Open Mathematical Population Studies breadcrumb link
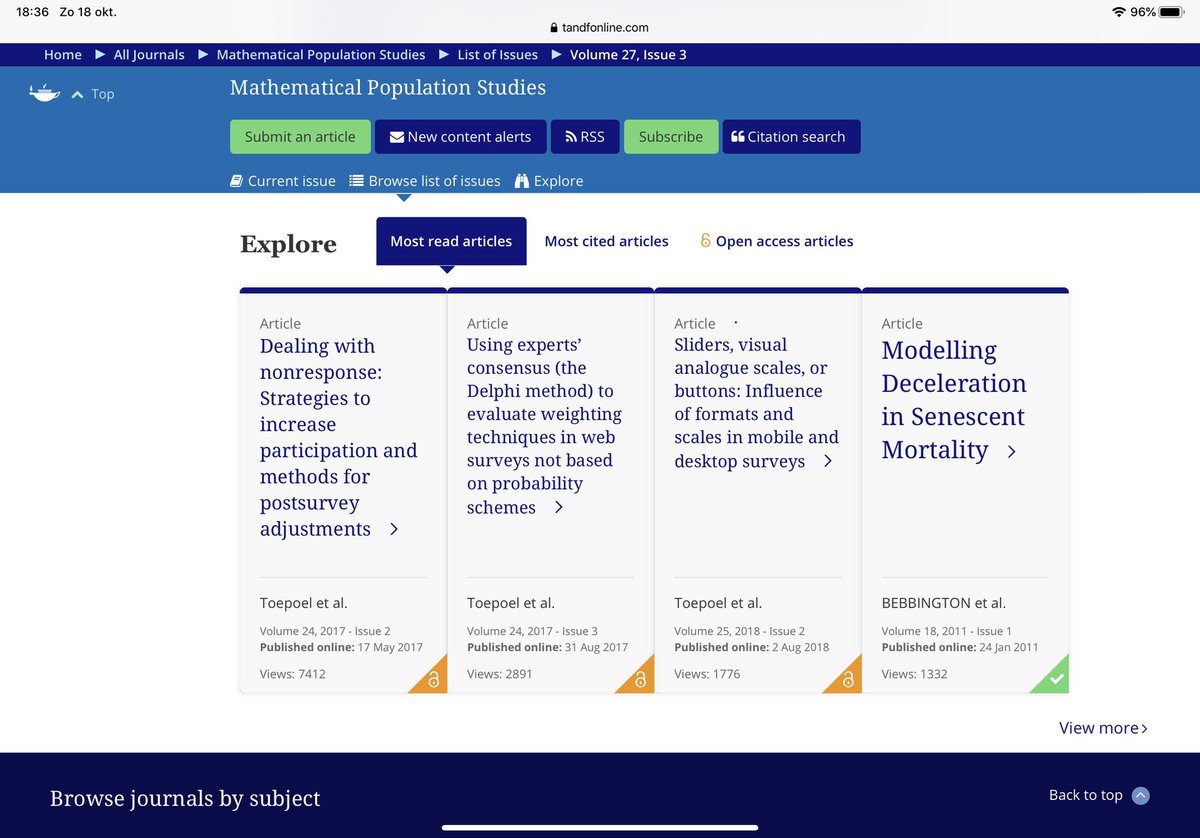This screenshot has height=838, width=1200. (x=321, y=55)
